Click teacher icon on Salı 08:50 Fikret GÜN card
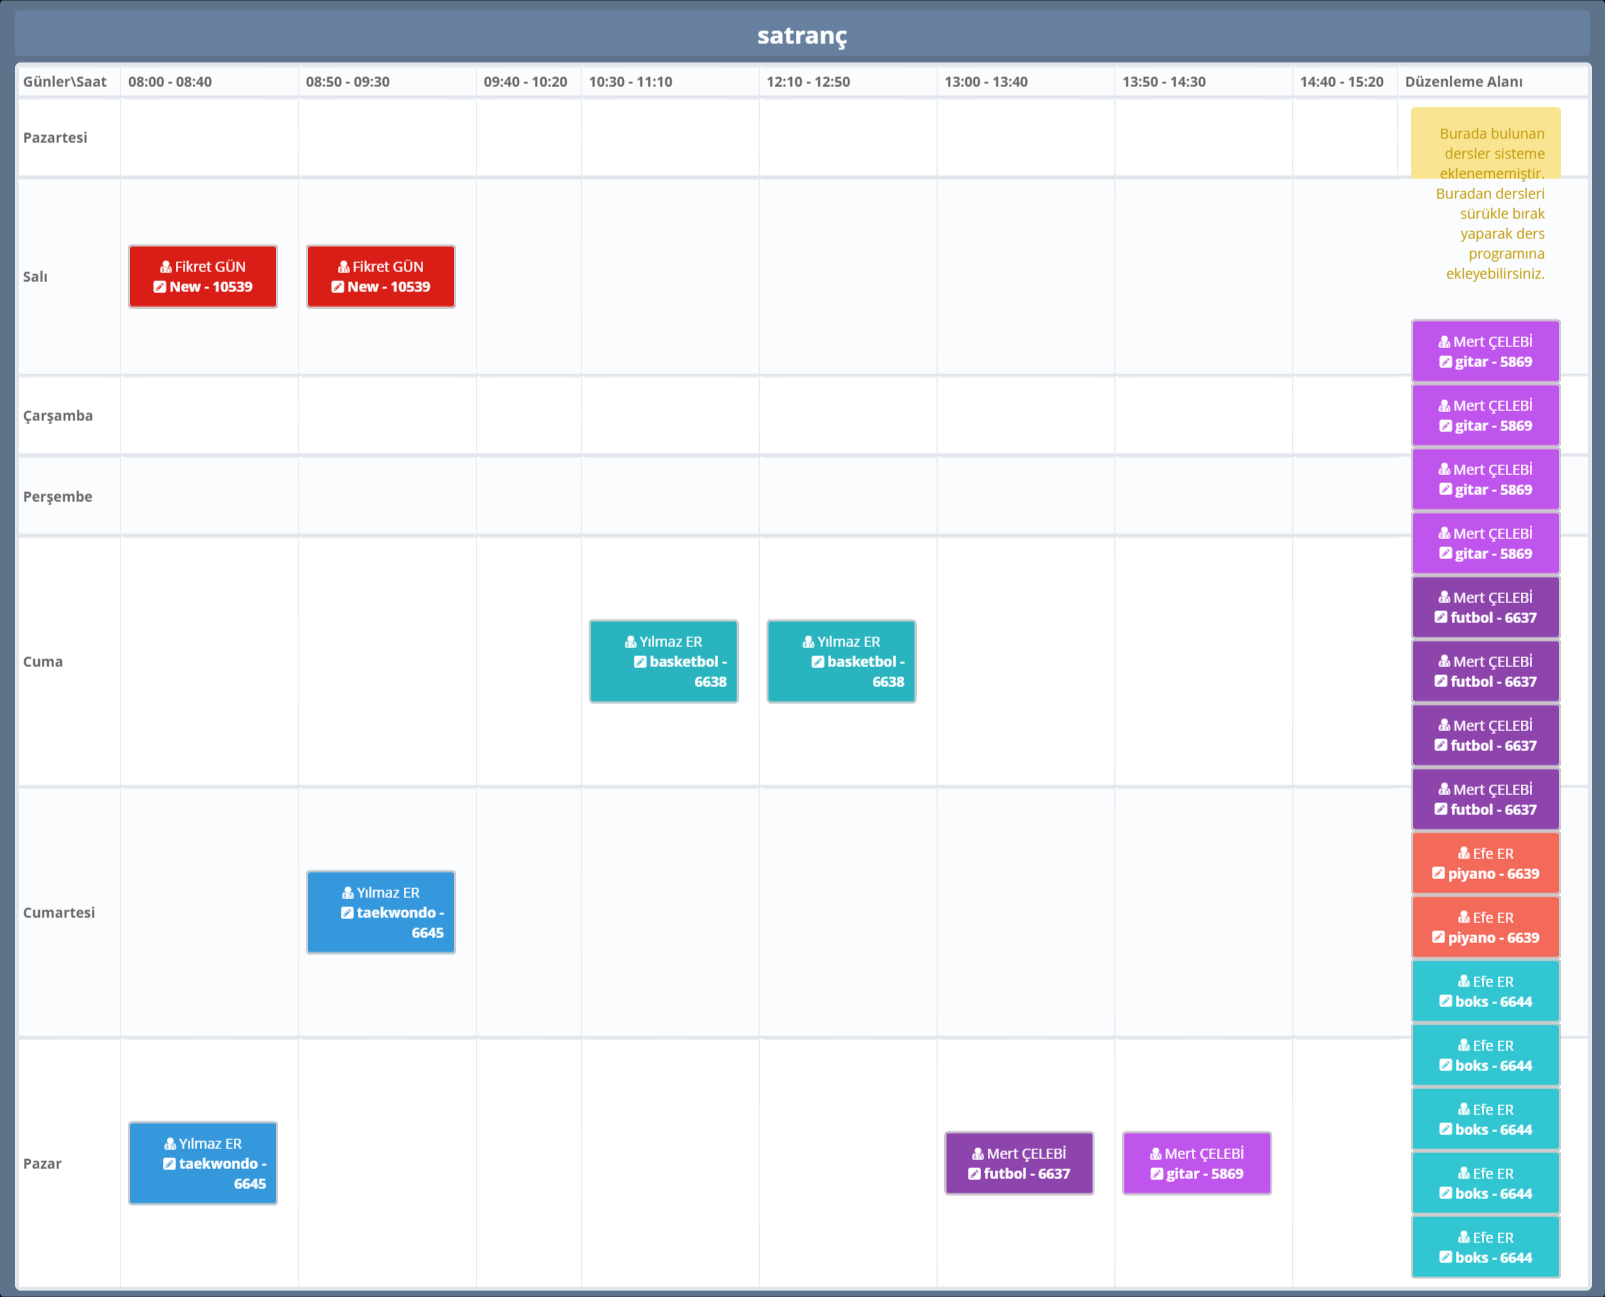Image resolution: width=1605 pixels, height=1297 pixels. click(343, 267)
